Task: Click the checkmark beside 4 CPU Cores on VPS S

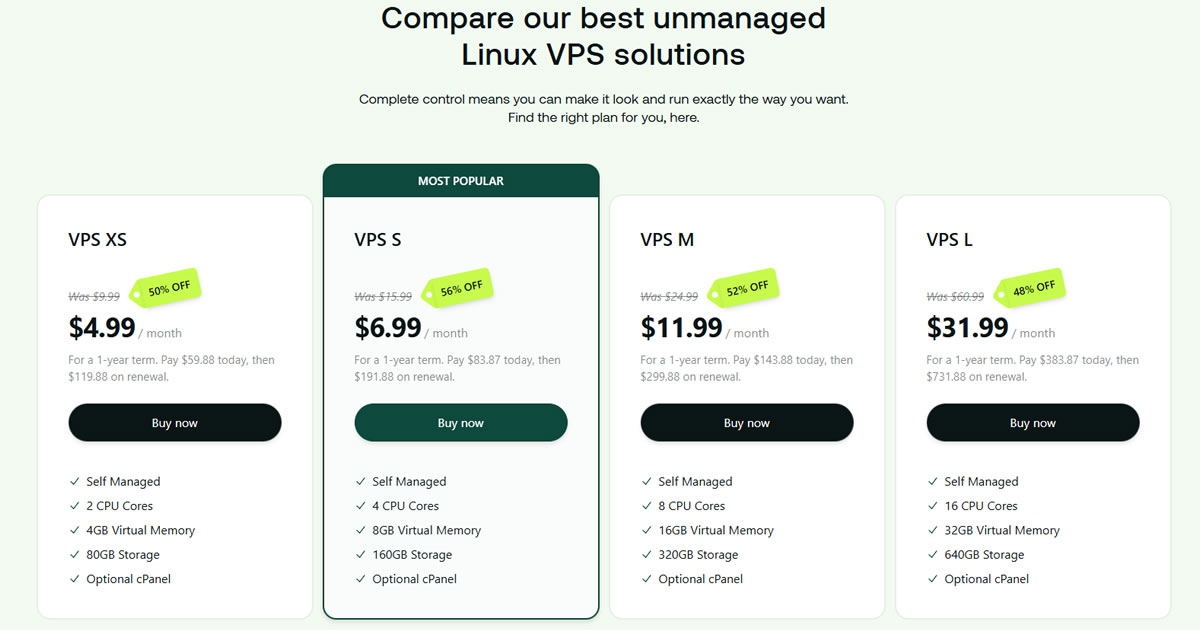Action: tap(359, 505)
